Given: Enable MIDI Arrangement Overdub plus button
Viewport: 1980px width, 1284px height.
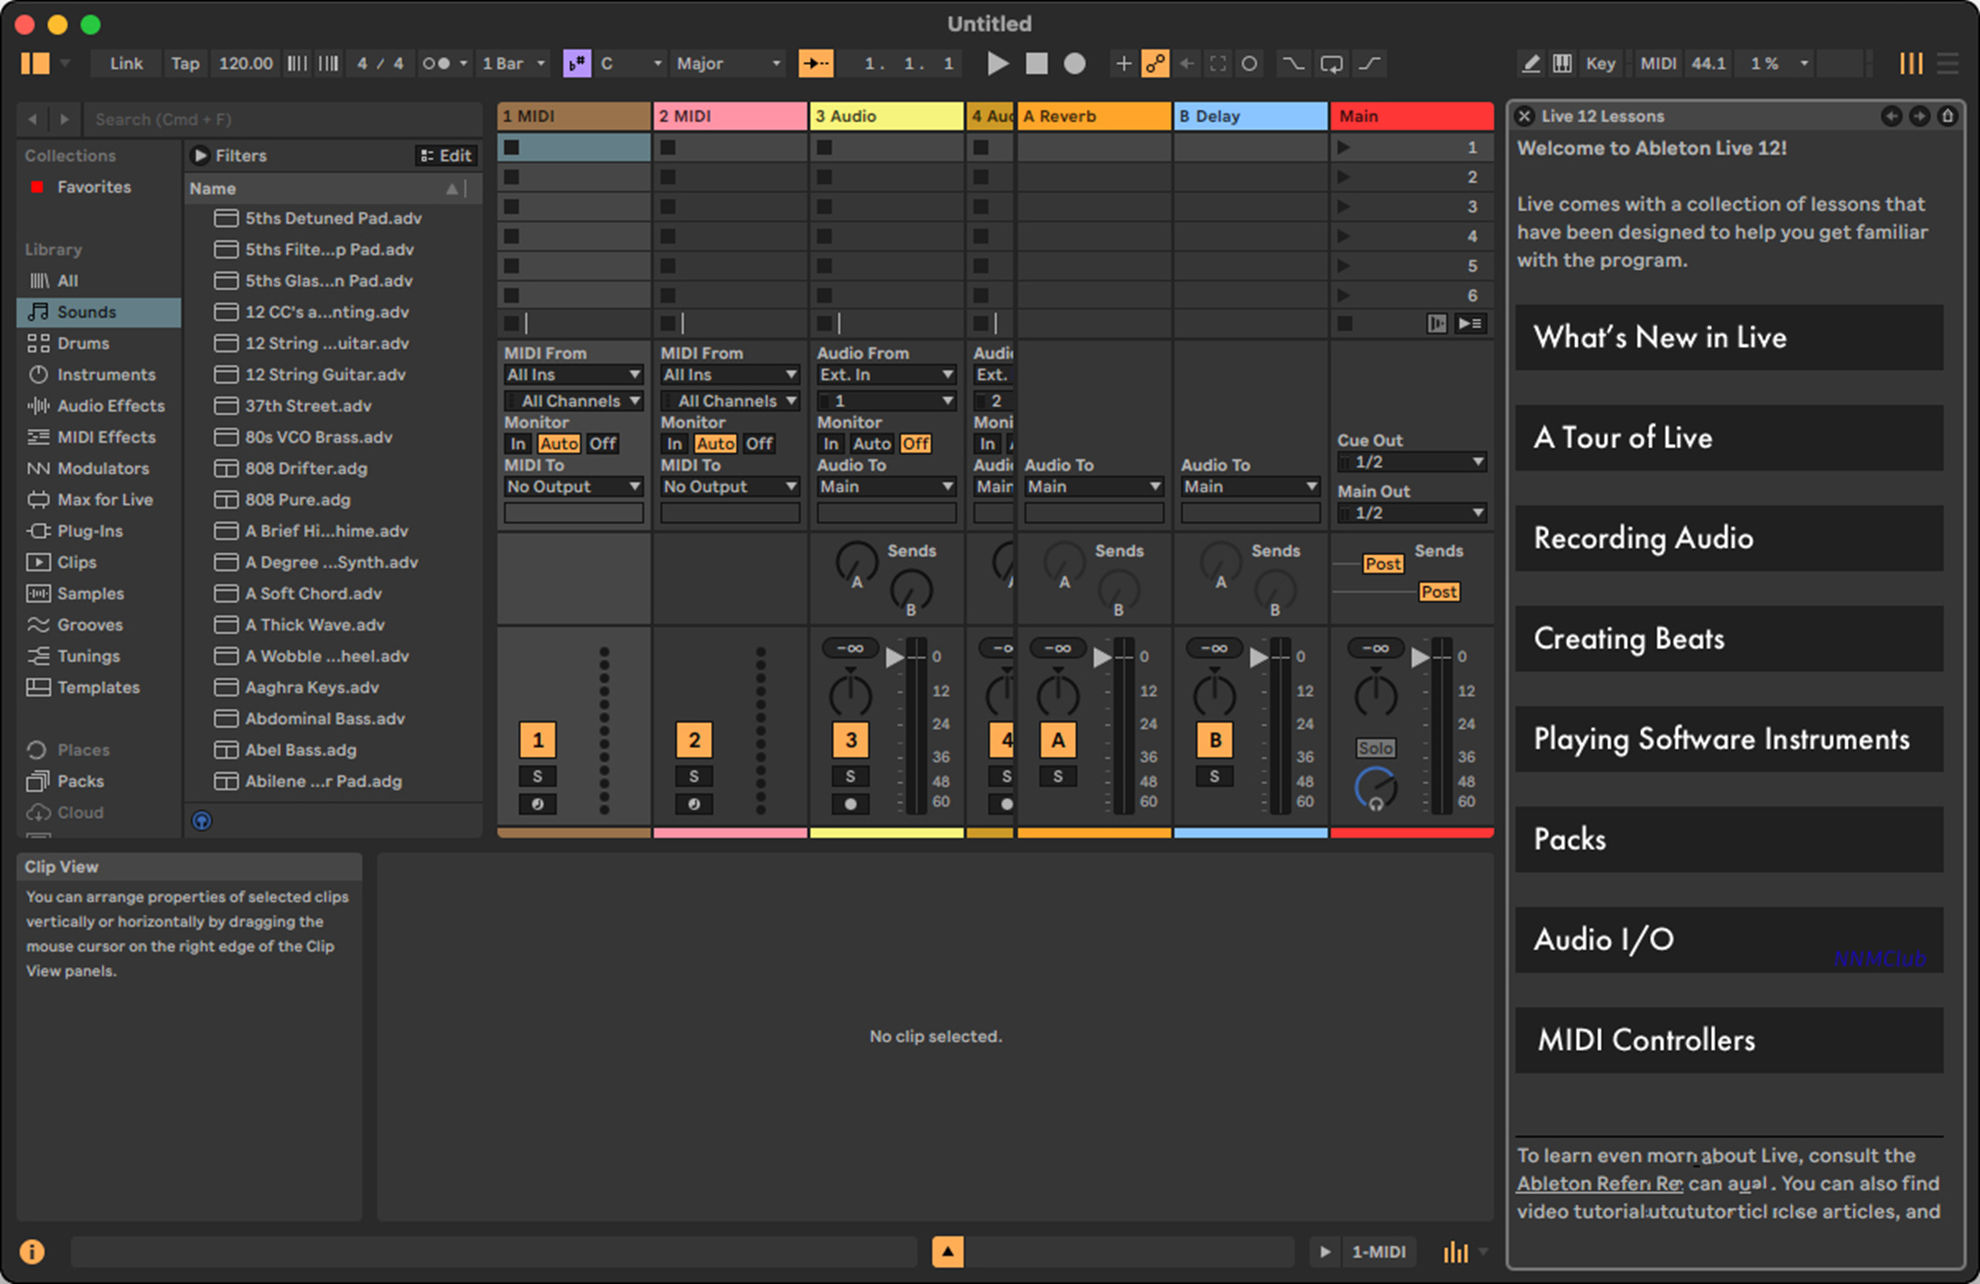Looking at the screenshot, I should (x=1124, y=63).
